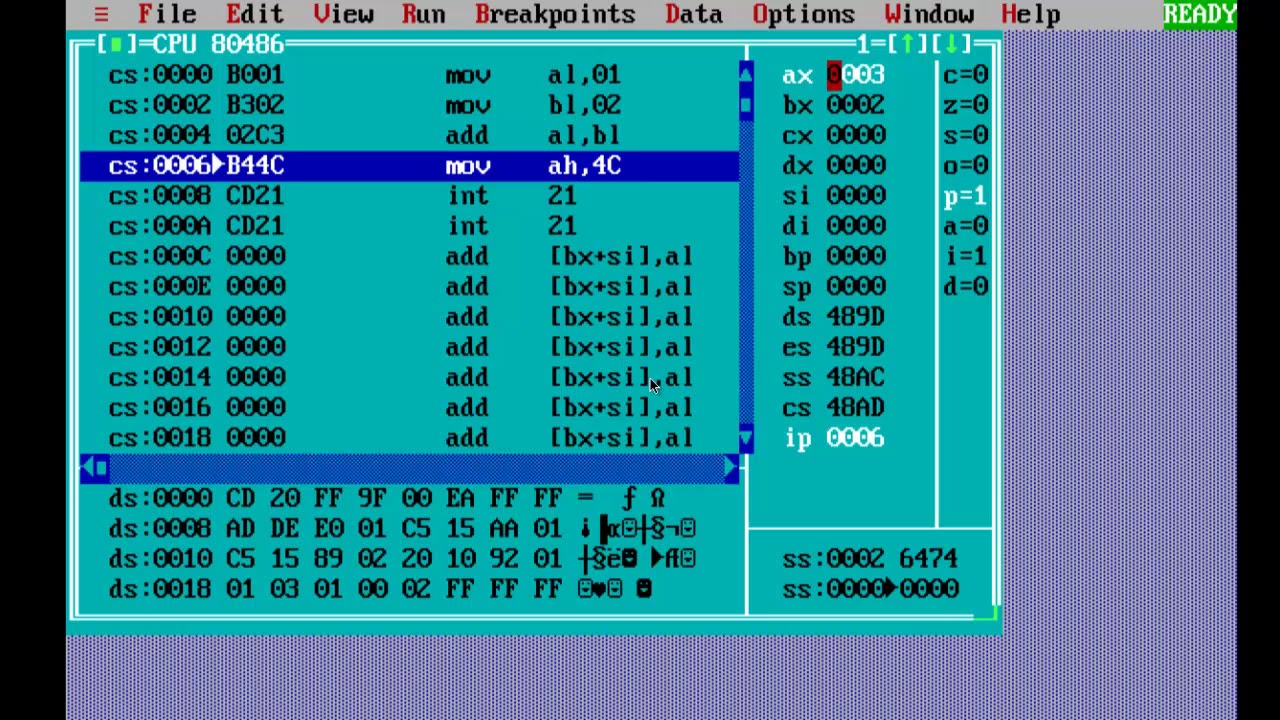This screenshot has width=1280, height=720.
Task: Click the READY status indicator
Action: coord(1200,14)
